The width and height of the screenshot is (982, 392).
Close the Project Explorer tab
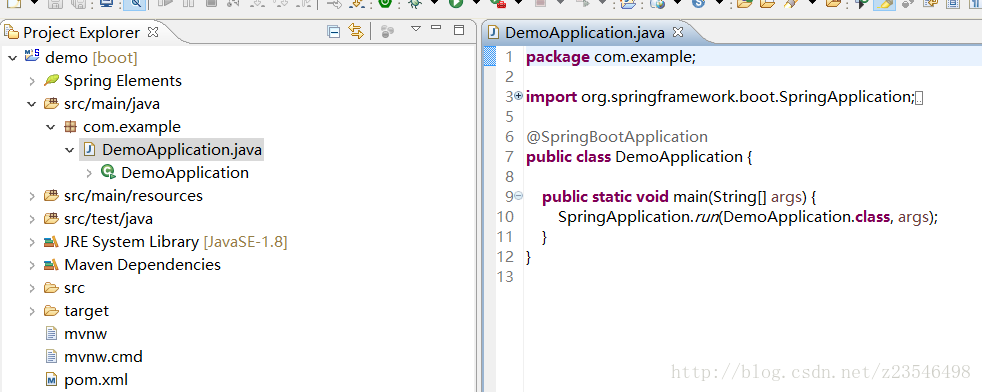(153, 31)
